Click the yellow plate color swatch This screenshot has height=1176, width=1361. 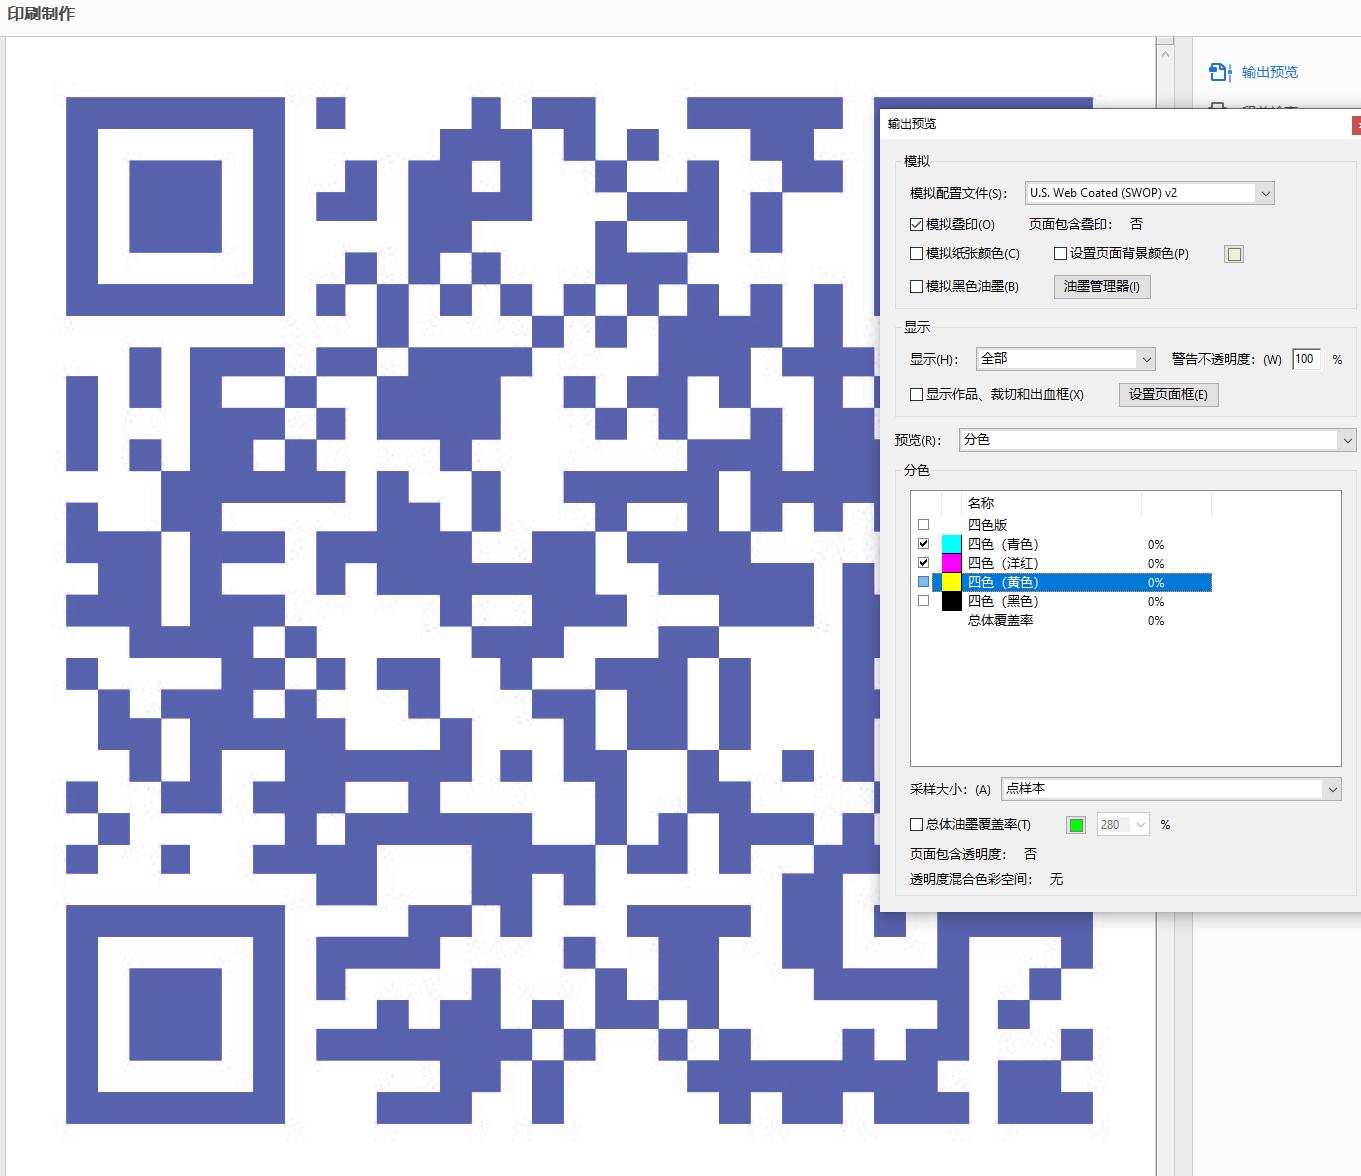[x=951, y=582]
